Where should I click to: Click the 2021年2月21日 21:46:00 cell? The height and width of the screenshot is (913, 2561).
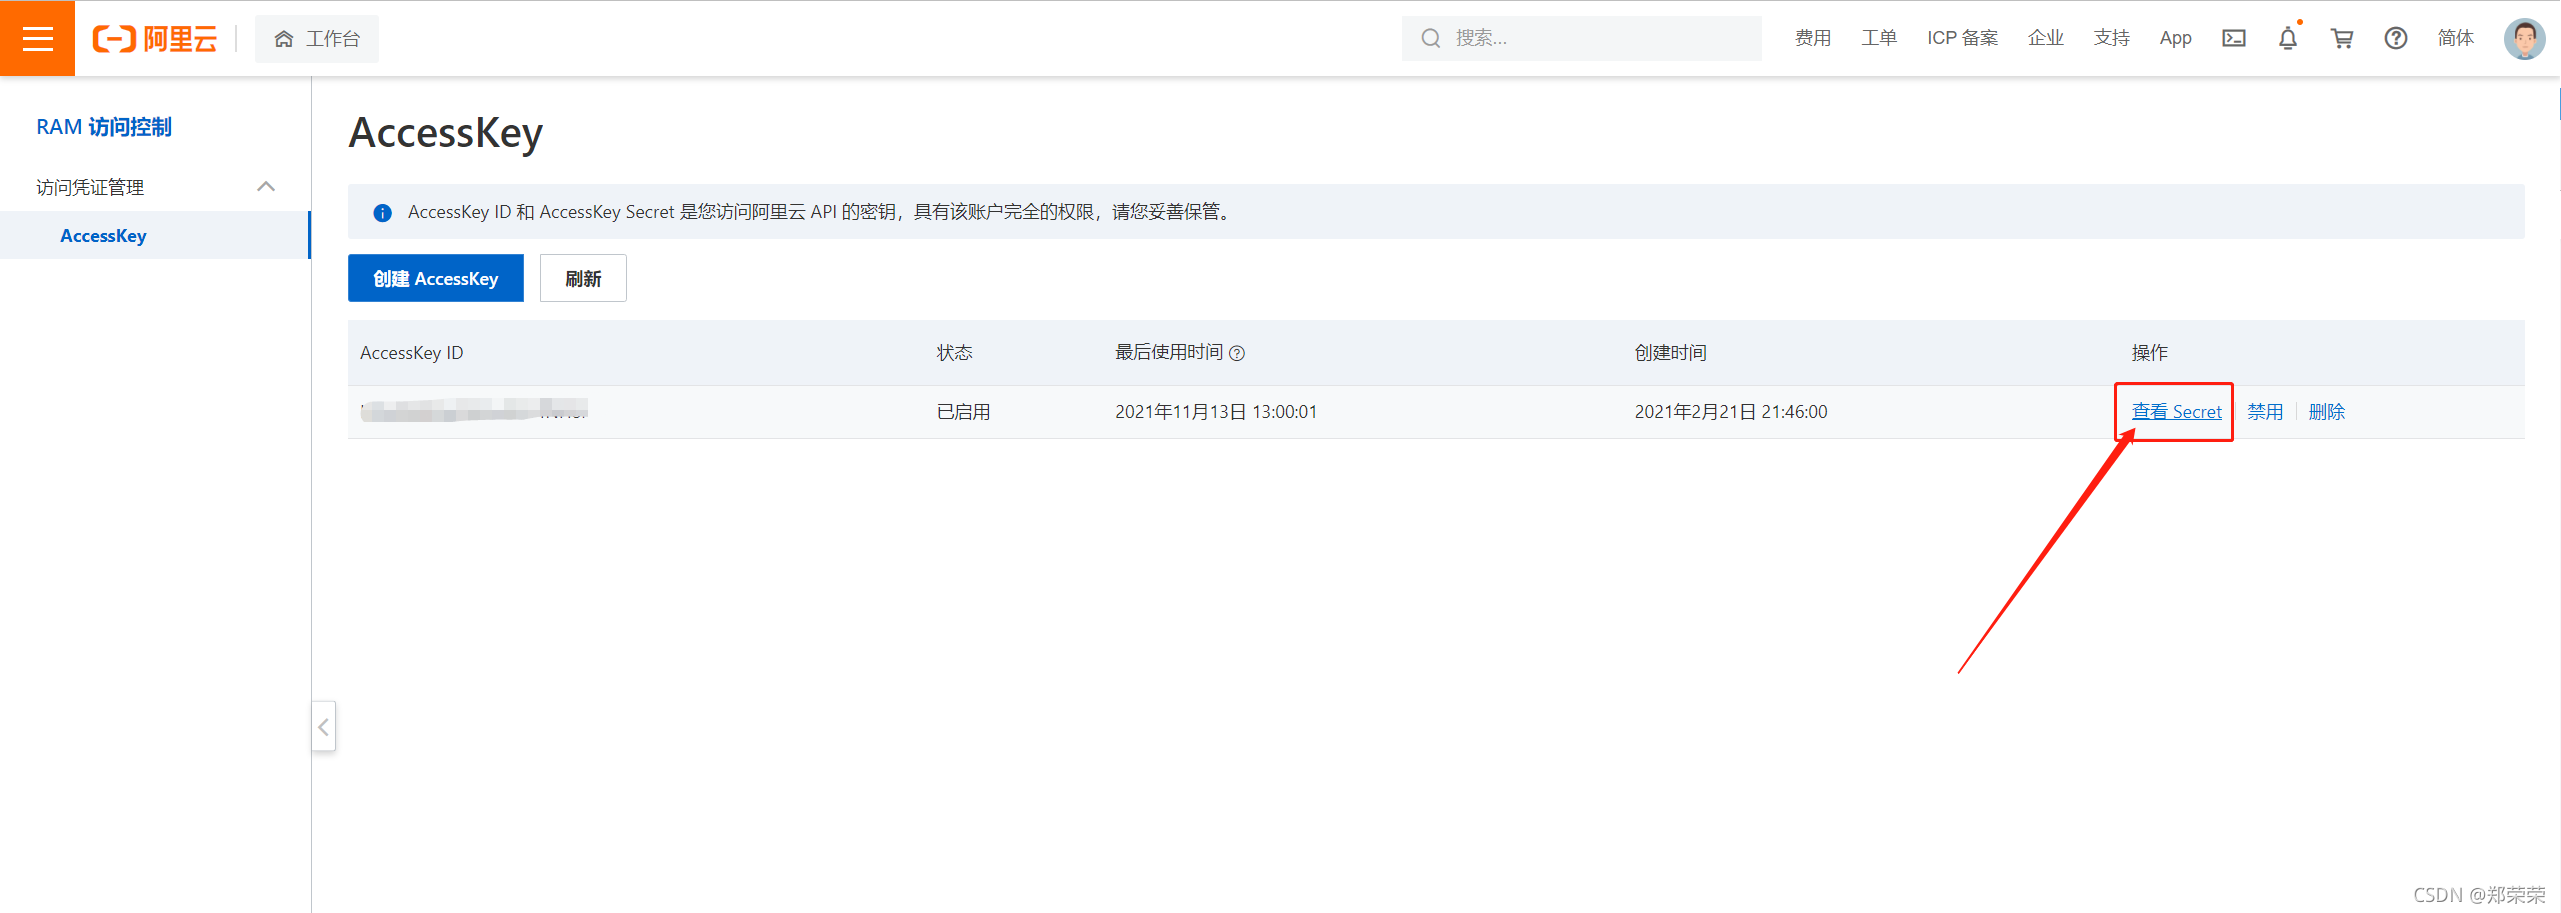(x=1731, y=412)
